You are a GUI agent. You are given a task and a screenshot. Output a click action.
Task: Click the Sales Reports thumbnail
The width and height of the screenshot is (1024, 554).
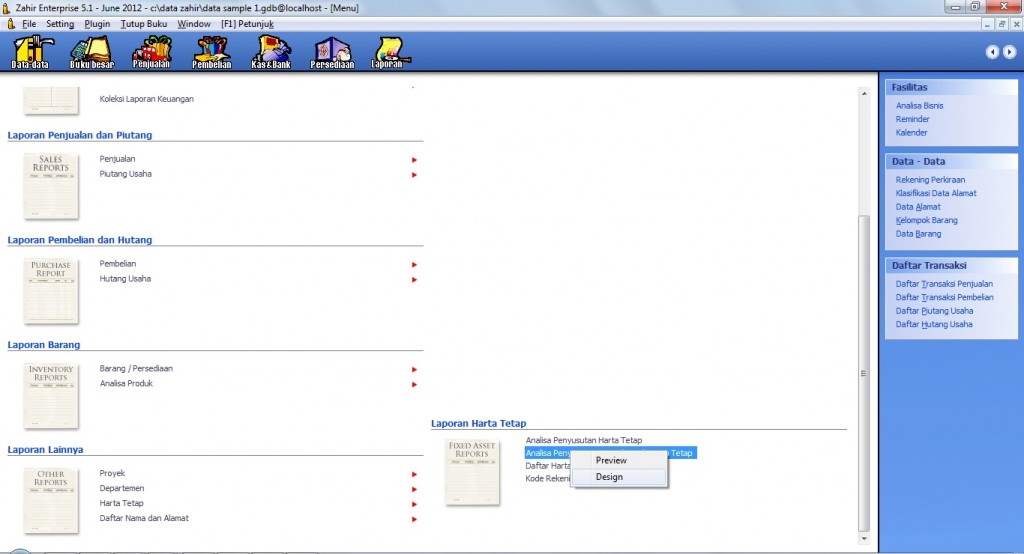click(x=51, y=185)
